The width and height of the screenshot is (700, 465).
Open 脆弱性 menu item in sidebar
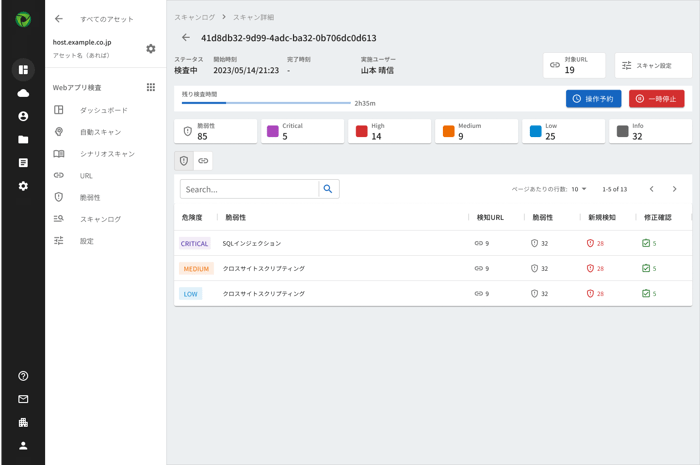(104, 198)
